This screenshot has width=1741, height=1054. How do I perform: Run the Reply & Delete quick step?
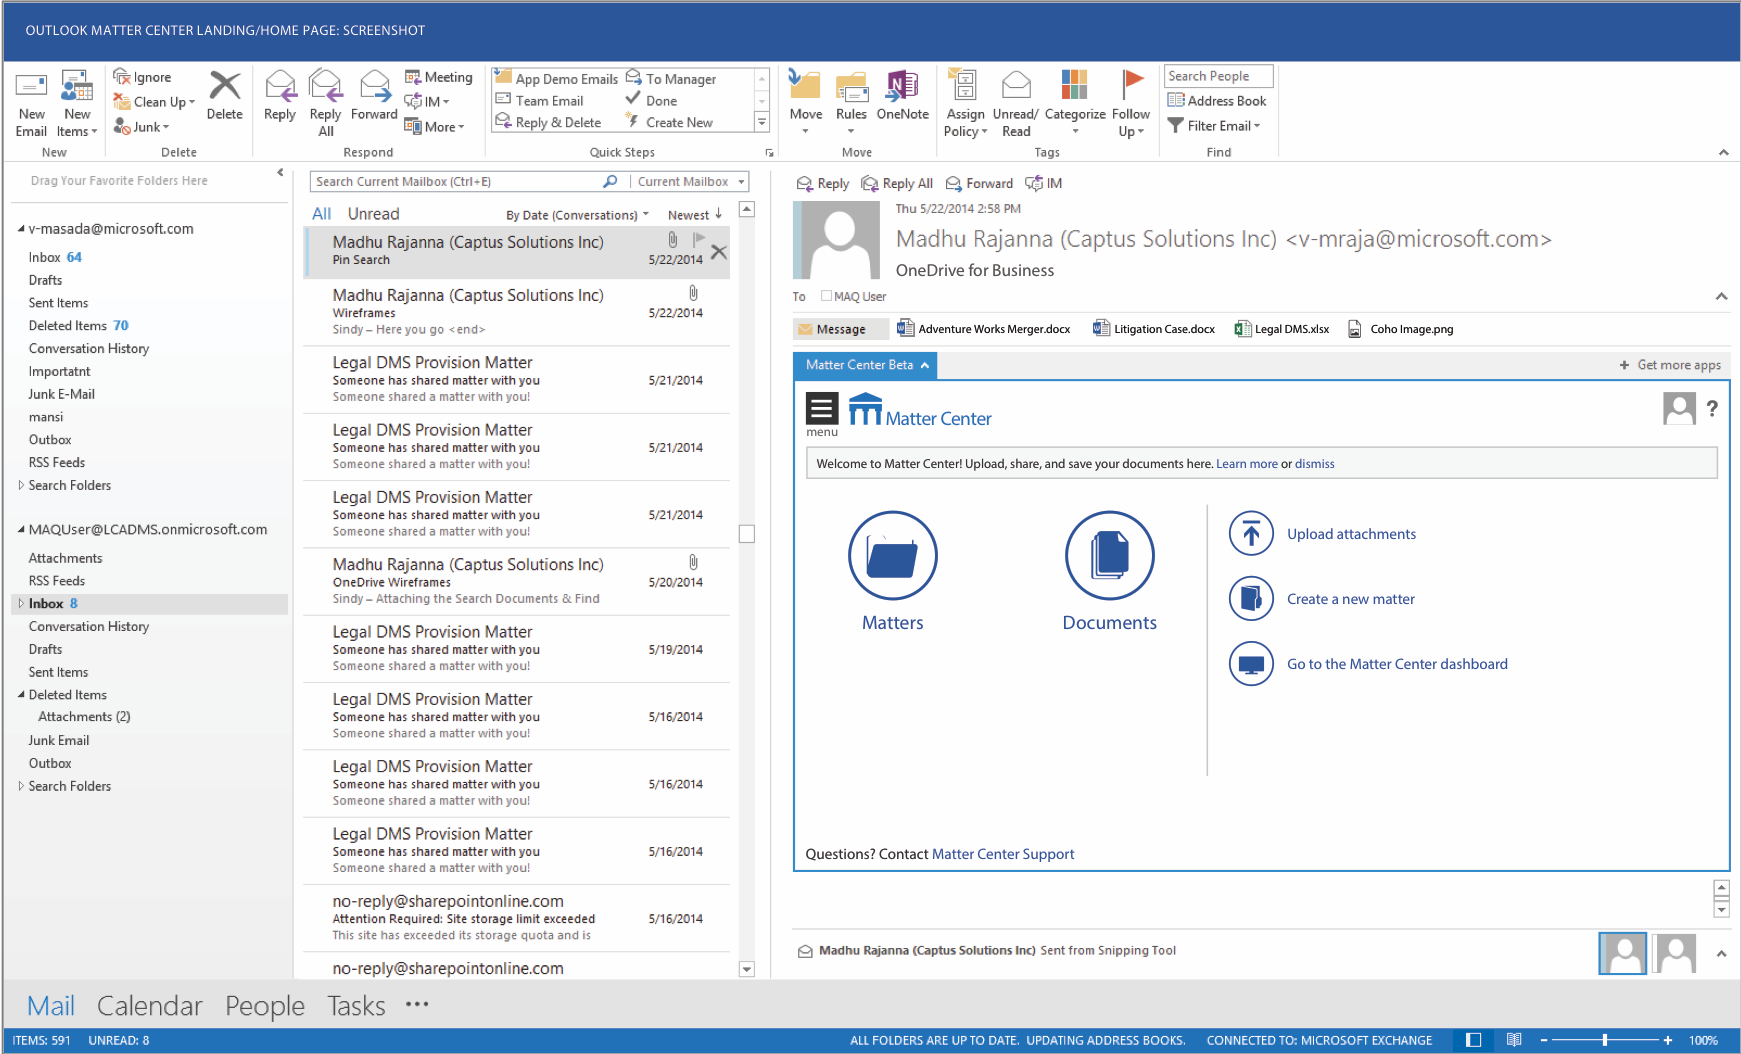coord(549,122)
